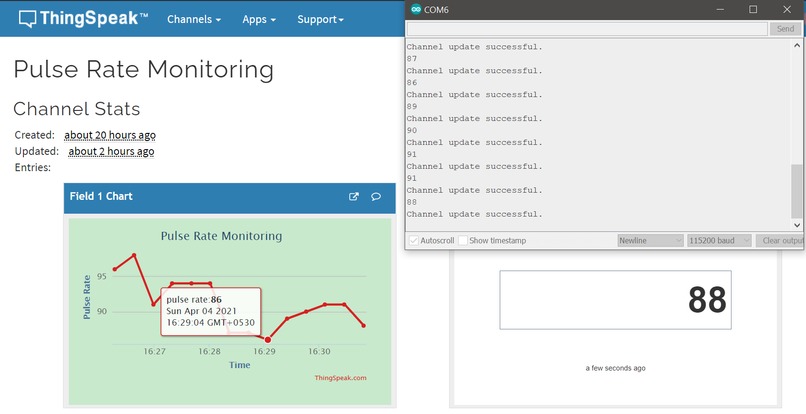Click the 'Channel Stats' heading
Screen dimensions: 806x414
[77, 109]
